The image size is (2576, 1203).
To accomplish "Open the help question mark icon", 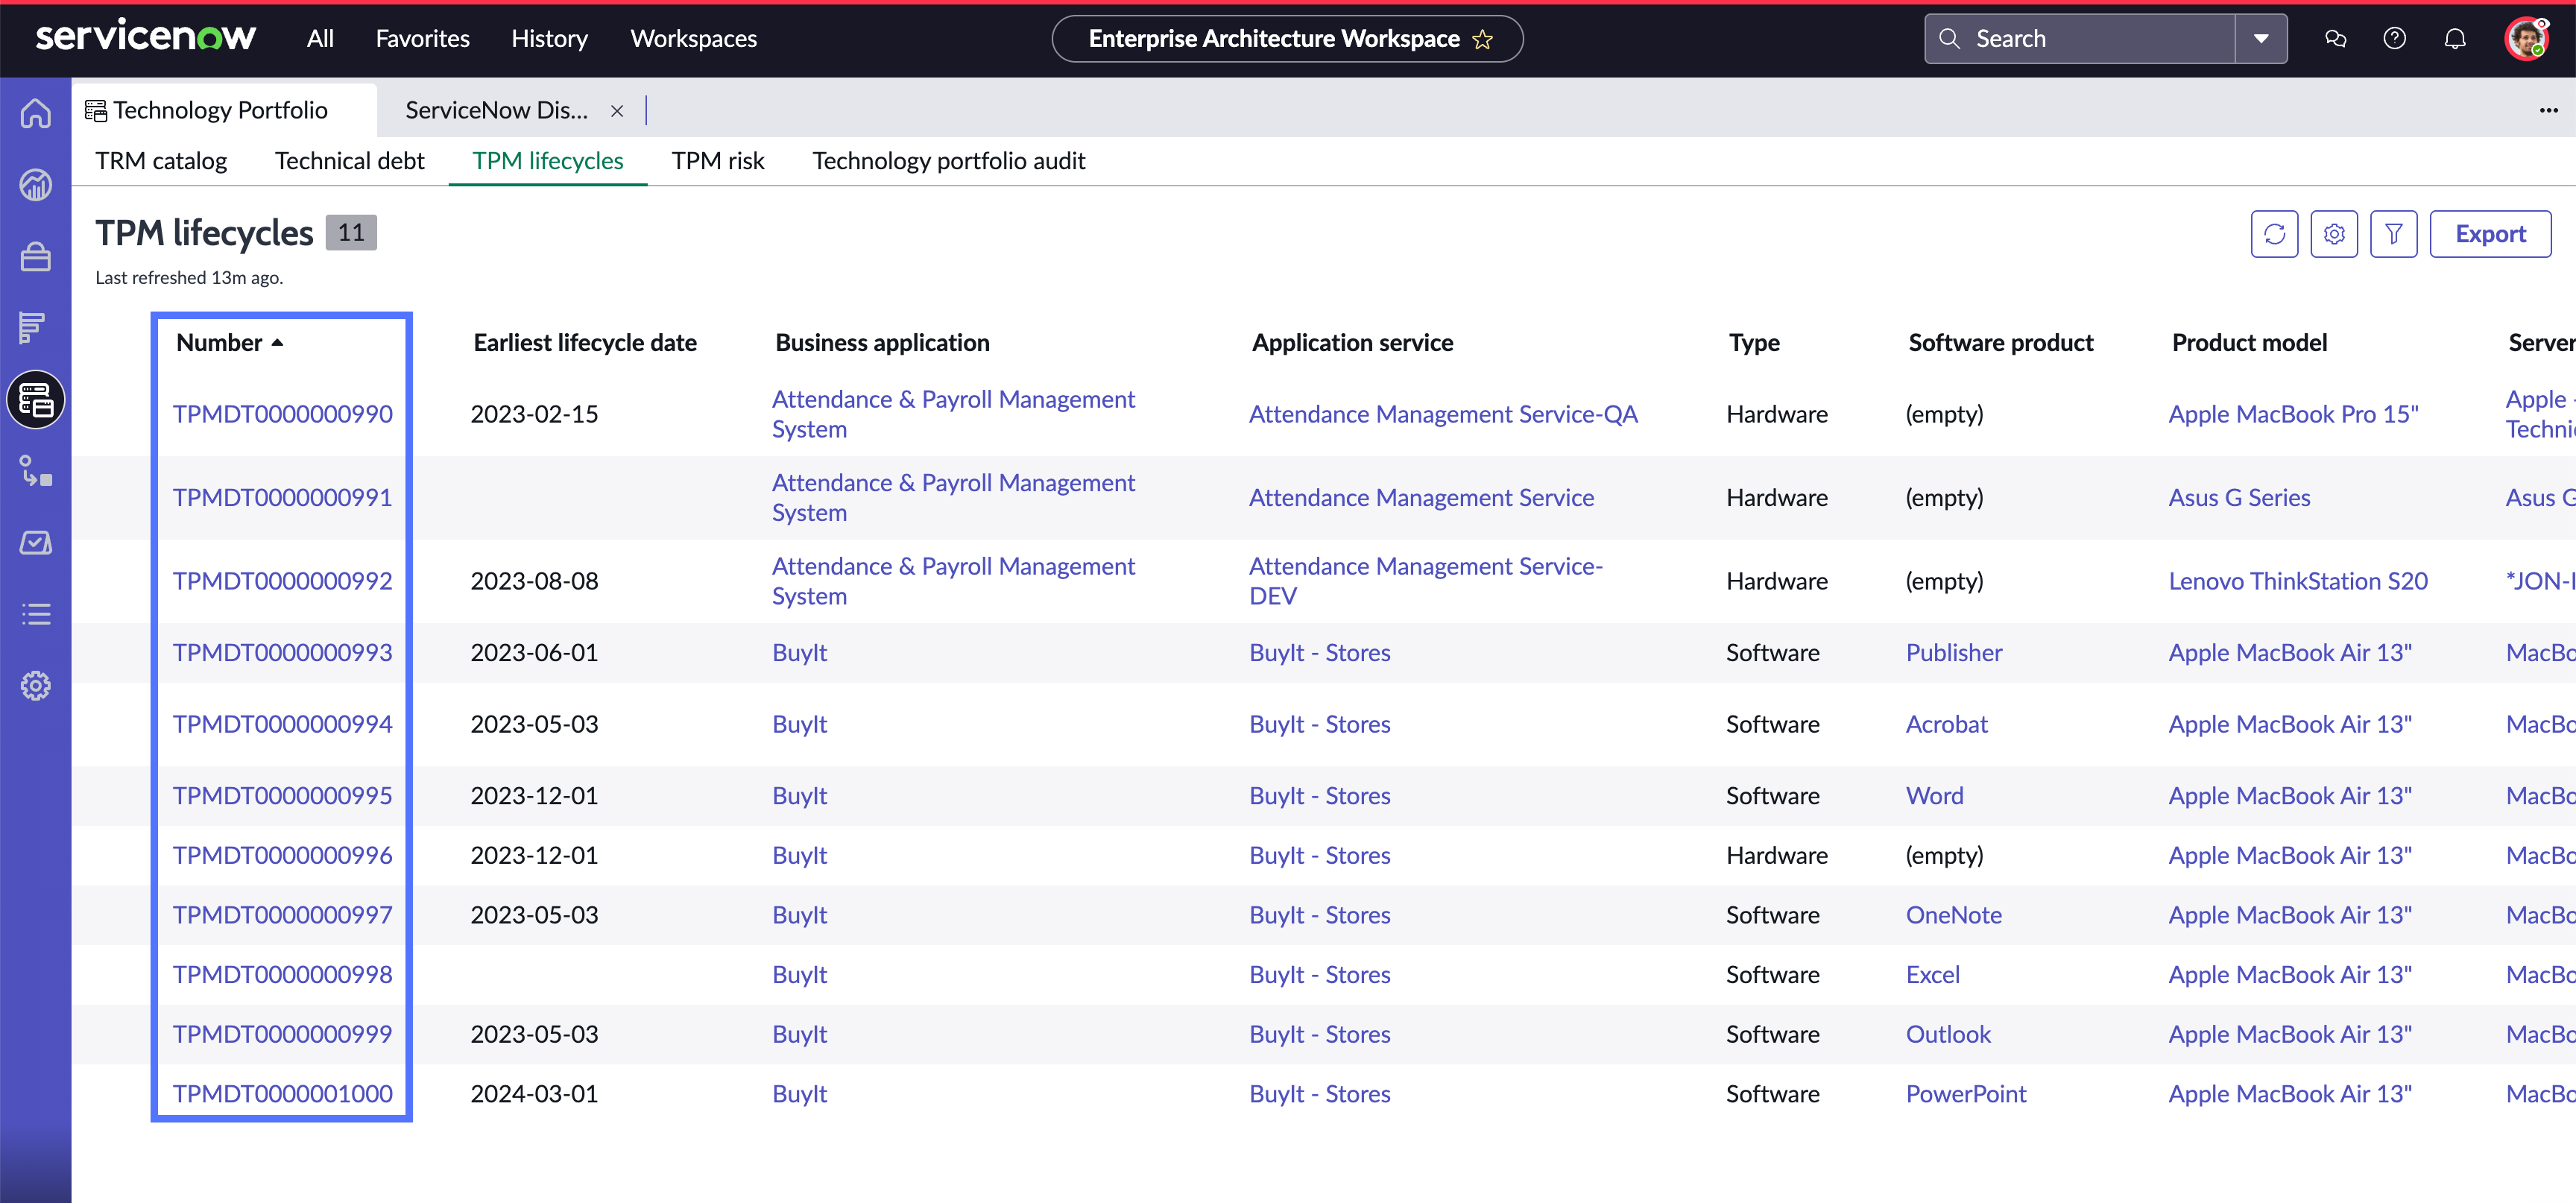I will (2394, 39).
